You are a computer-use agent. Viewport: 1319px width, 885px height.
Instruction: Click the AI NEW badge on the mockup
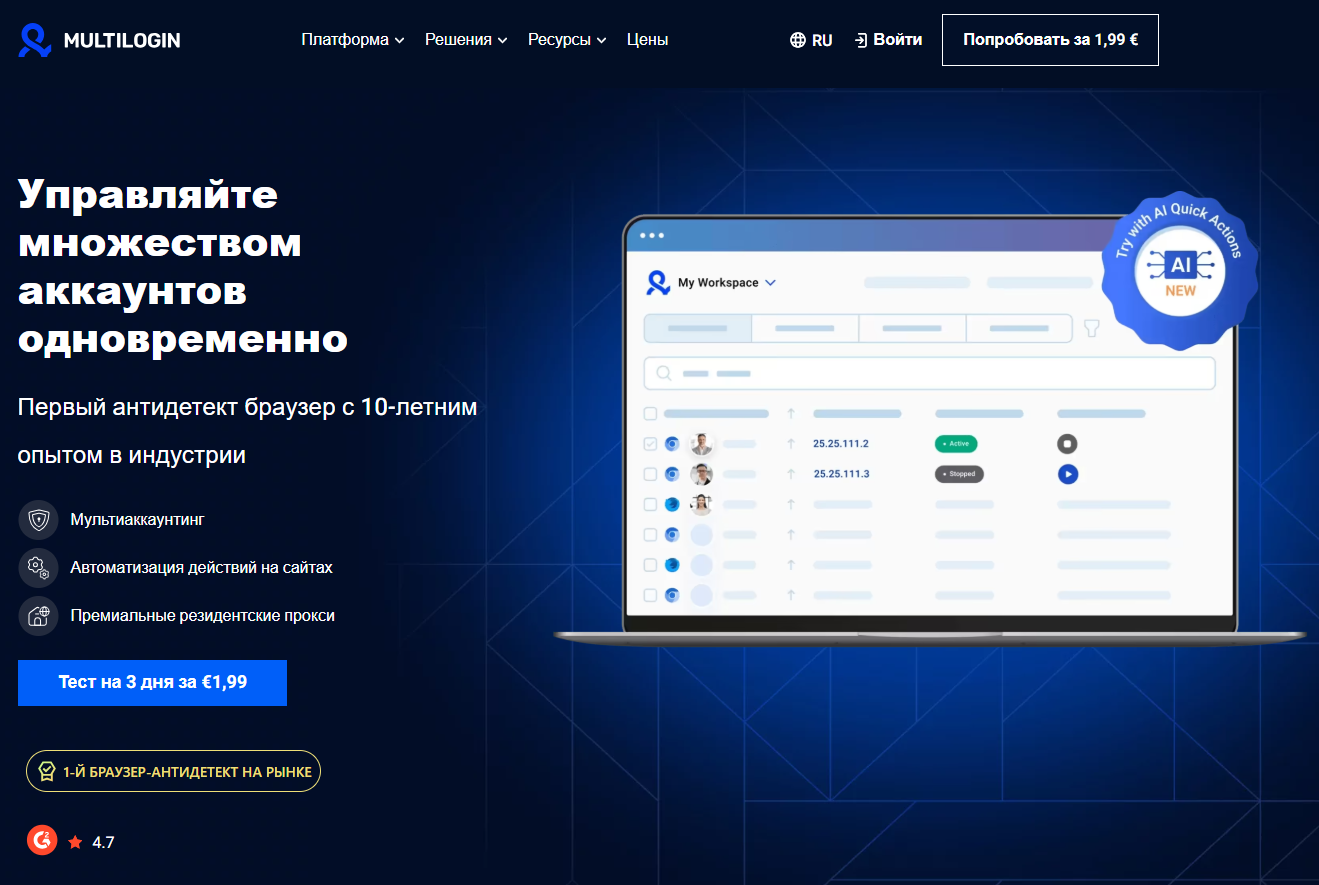coord(1180,272)
